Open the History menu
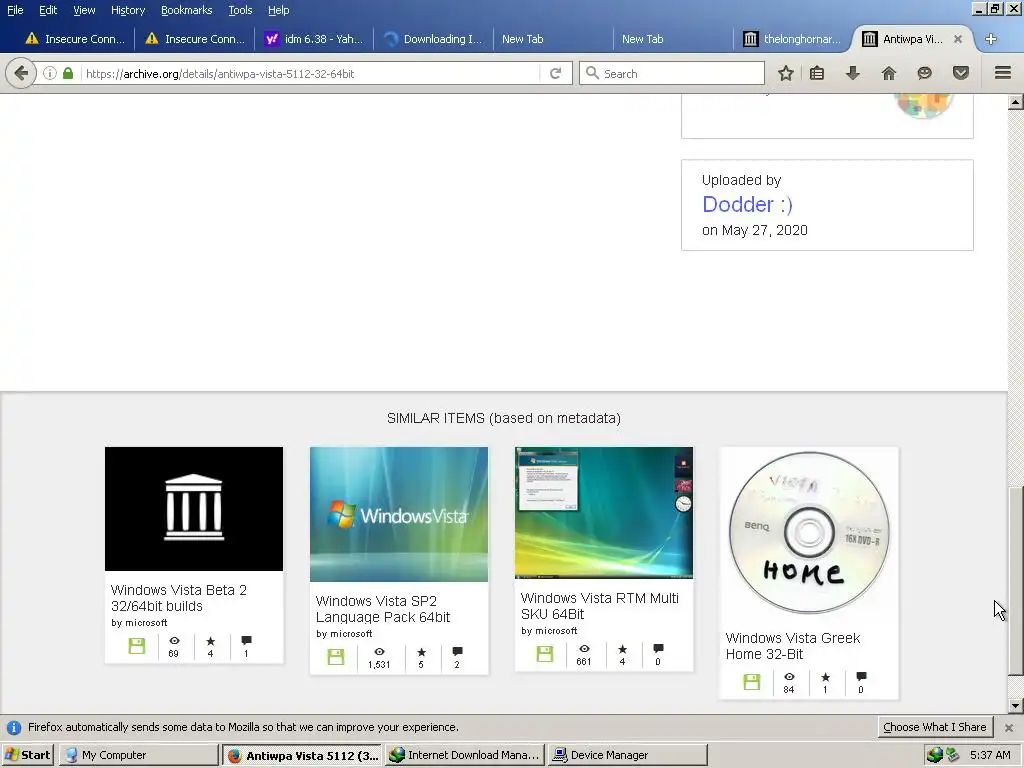1024x768 pixels. coord(128,10)
